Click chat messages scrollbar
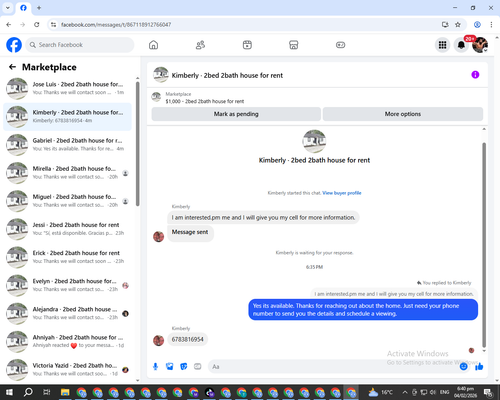Image resolution: width=500 pixels, height=400 pixels. (484, 245)
